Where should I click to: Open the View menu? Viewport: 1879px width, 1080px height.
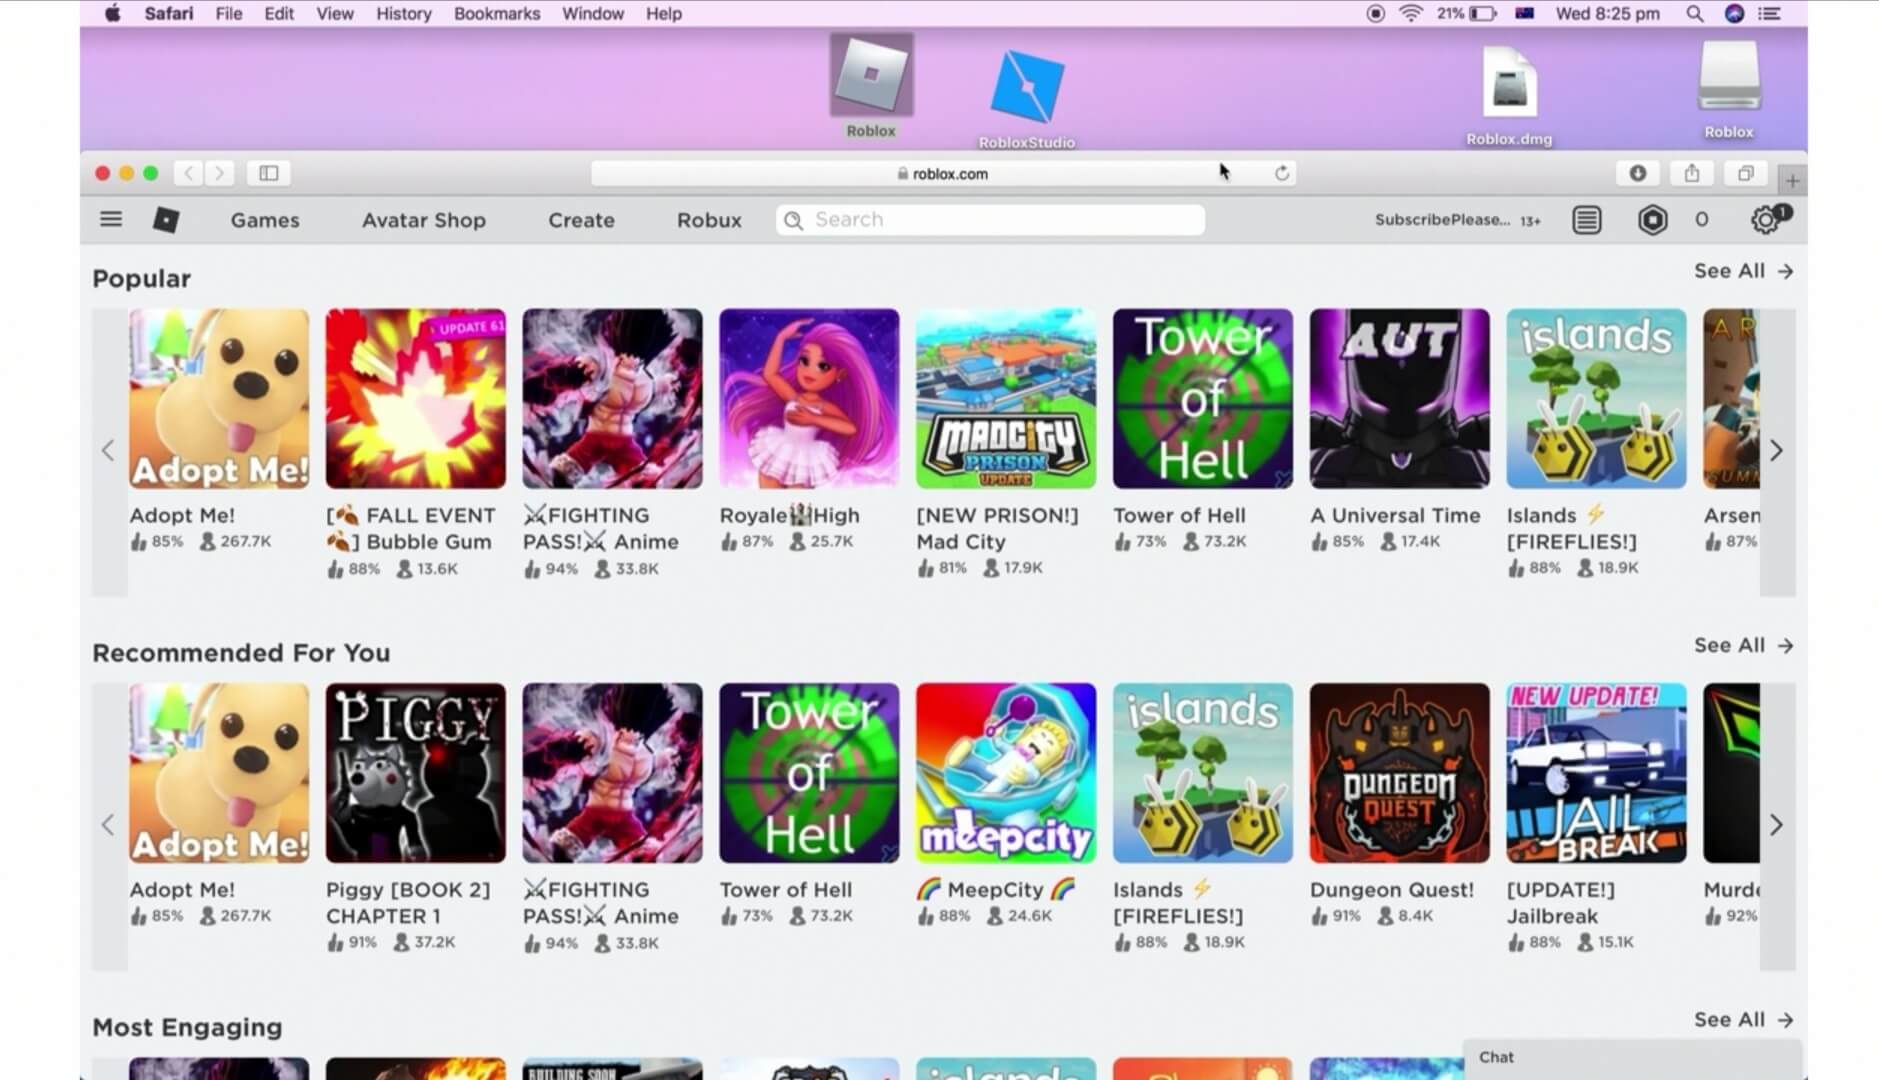[335, 13]
